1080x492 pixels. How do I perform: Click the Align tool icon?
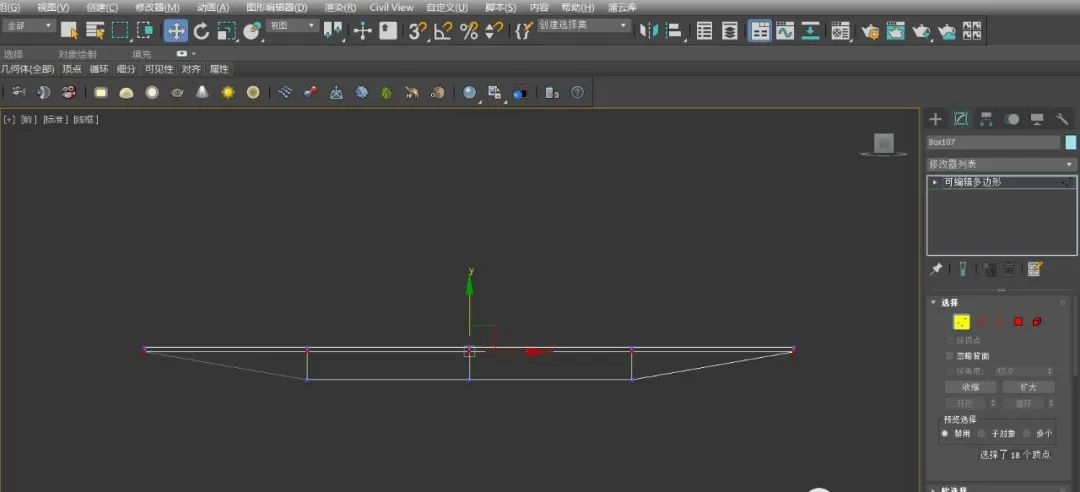point(674,30)
